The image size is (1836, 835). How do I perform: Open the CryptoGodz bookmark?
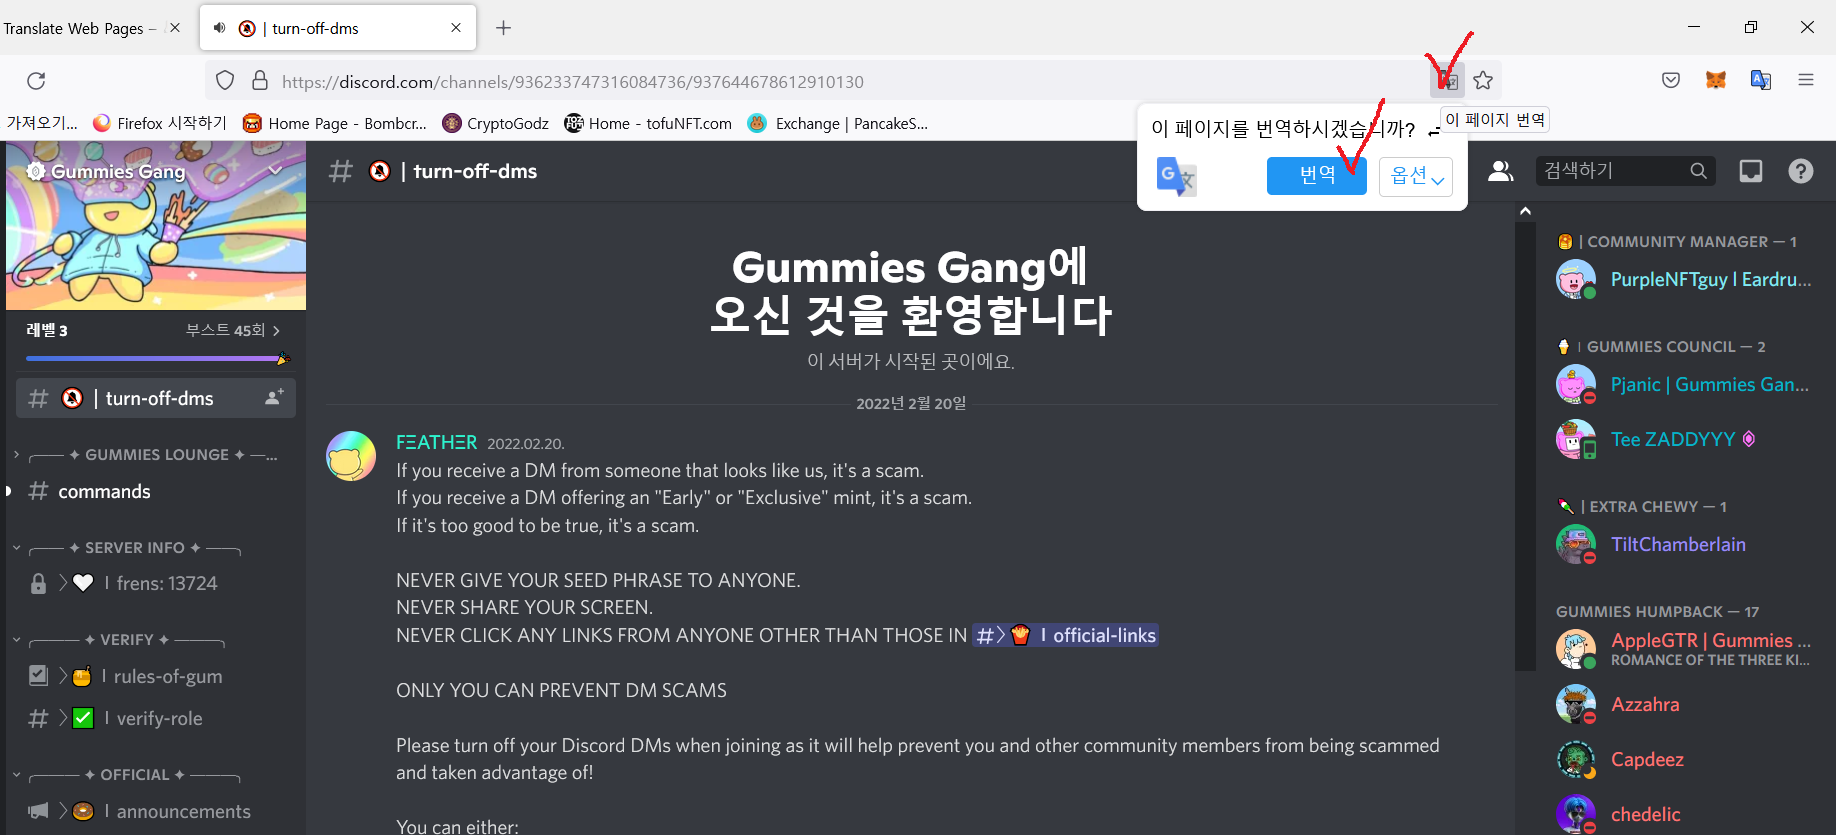(496, 123)
